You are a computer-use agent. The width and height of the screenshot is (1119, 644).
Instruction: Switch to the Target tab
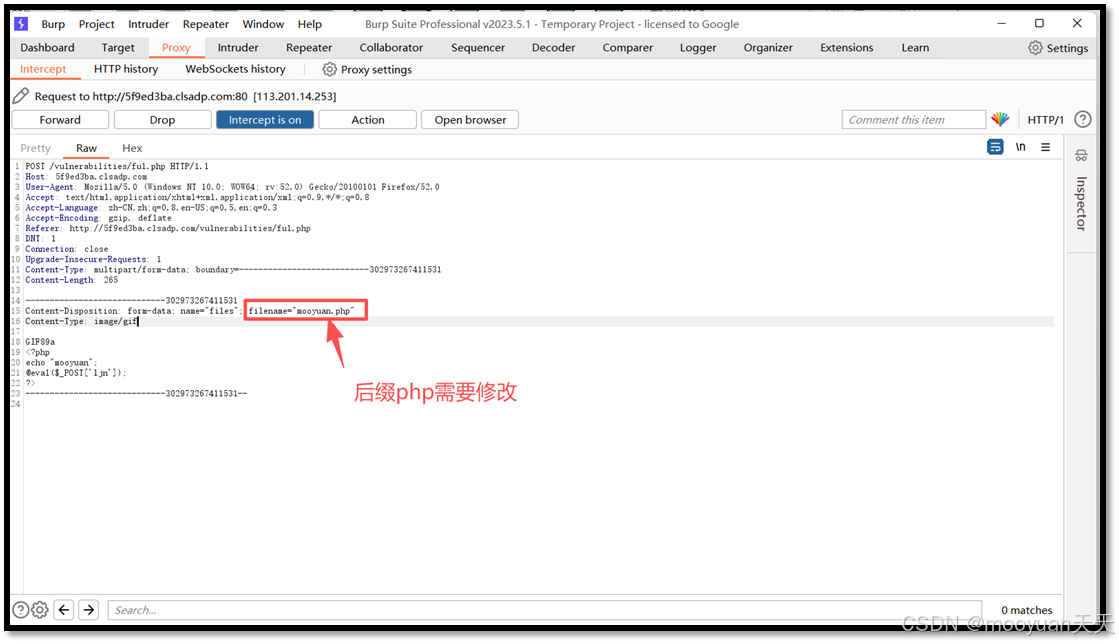[118, 48]
